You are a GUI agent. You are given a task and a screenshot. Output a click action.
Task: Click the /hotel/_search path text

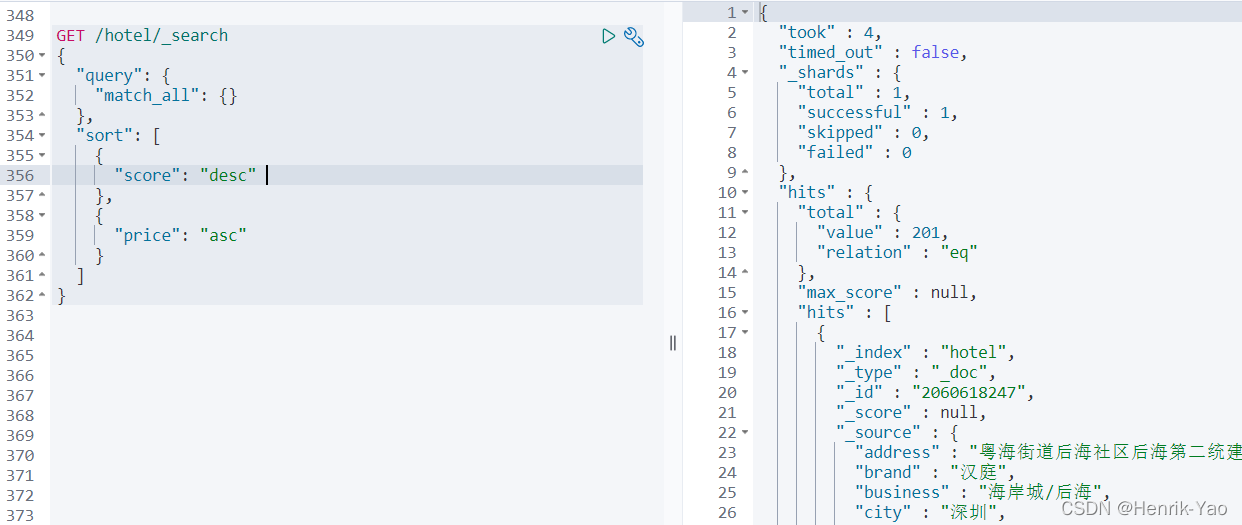coord(162,35)
